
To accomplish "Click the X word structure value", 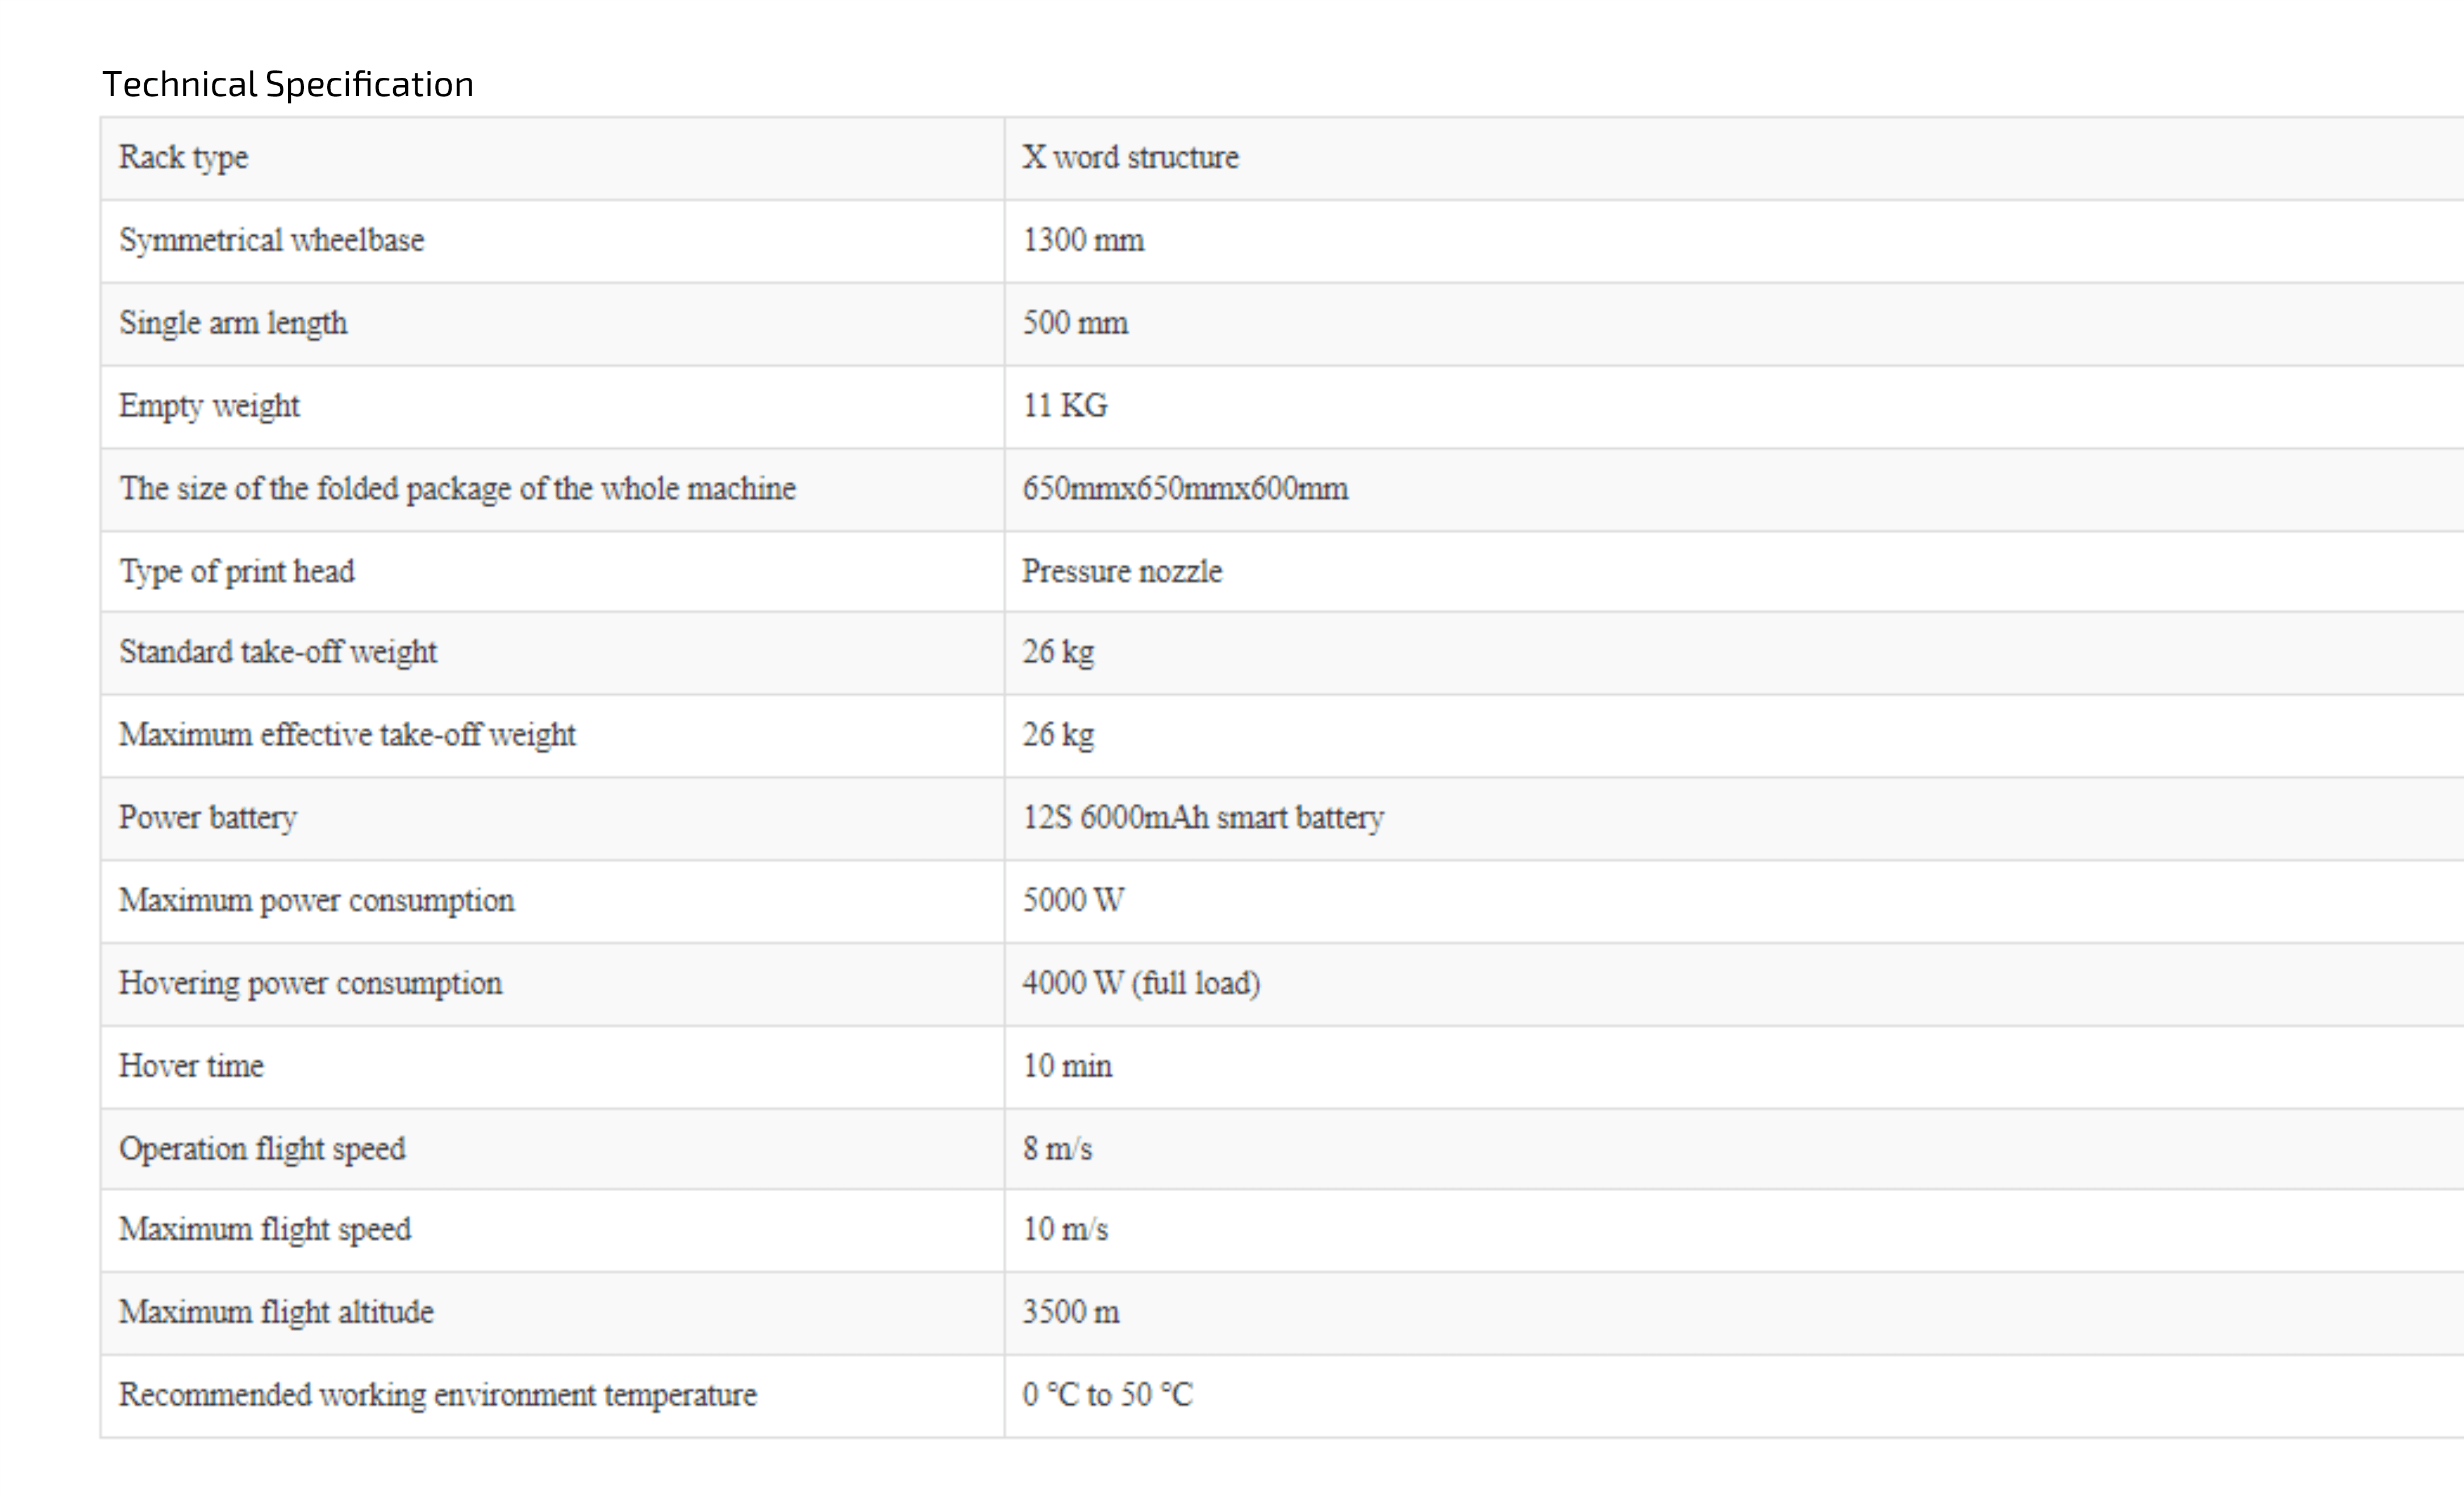I will [1130, 157].
